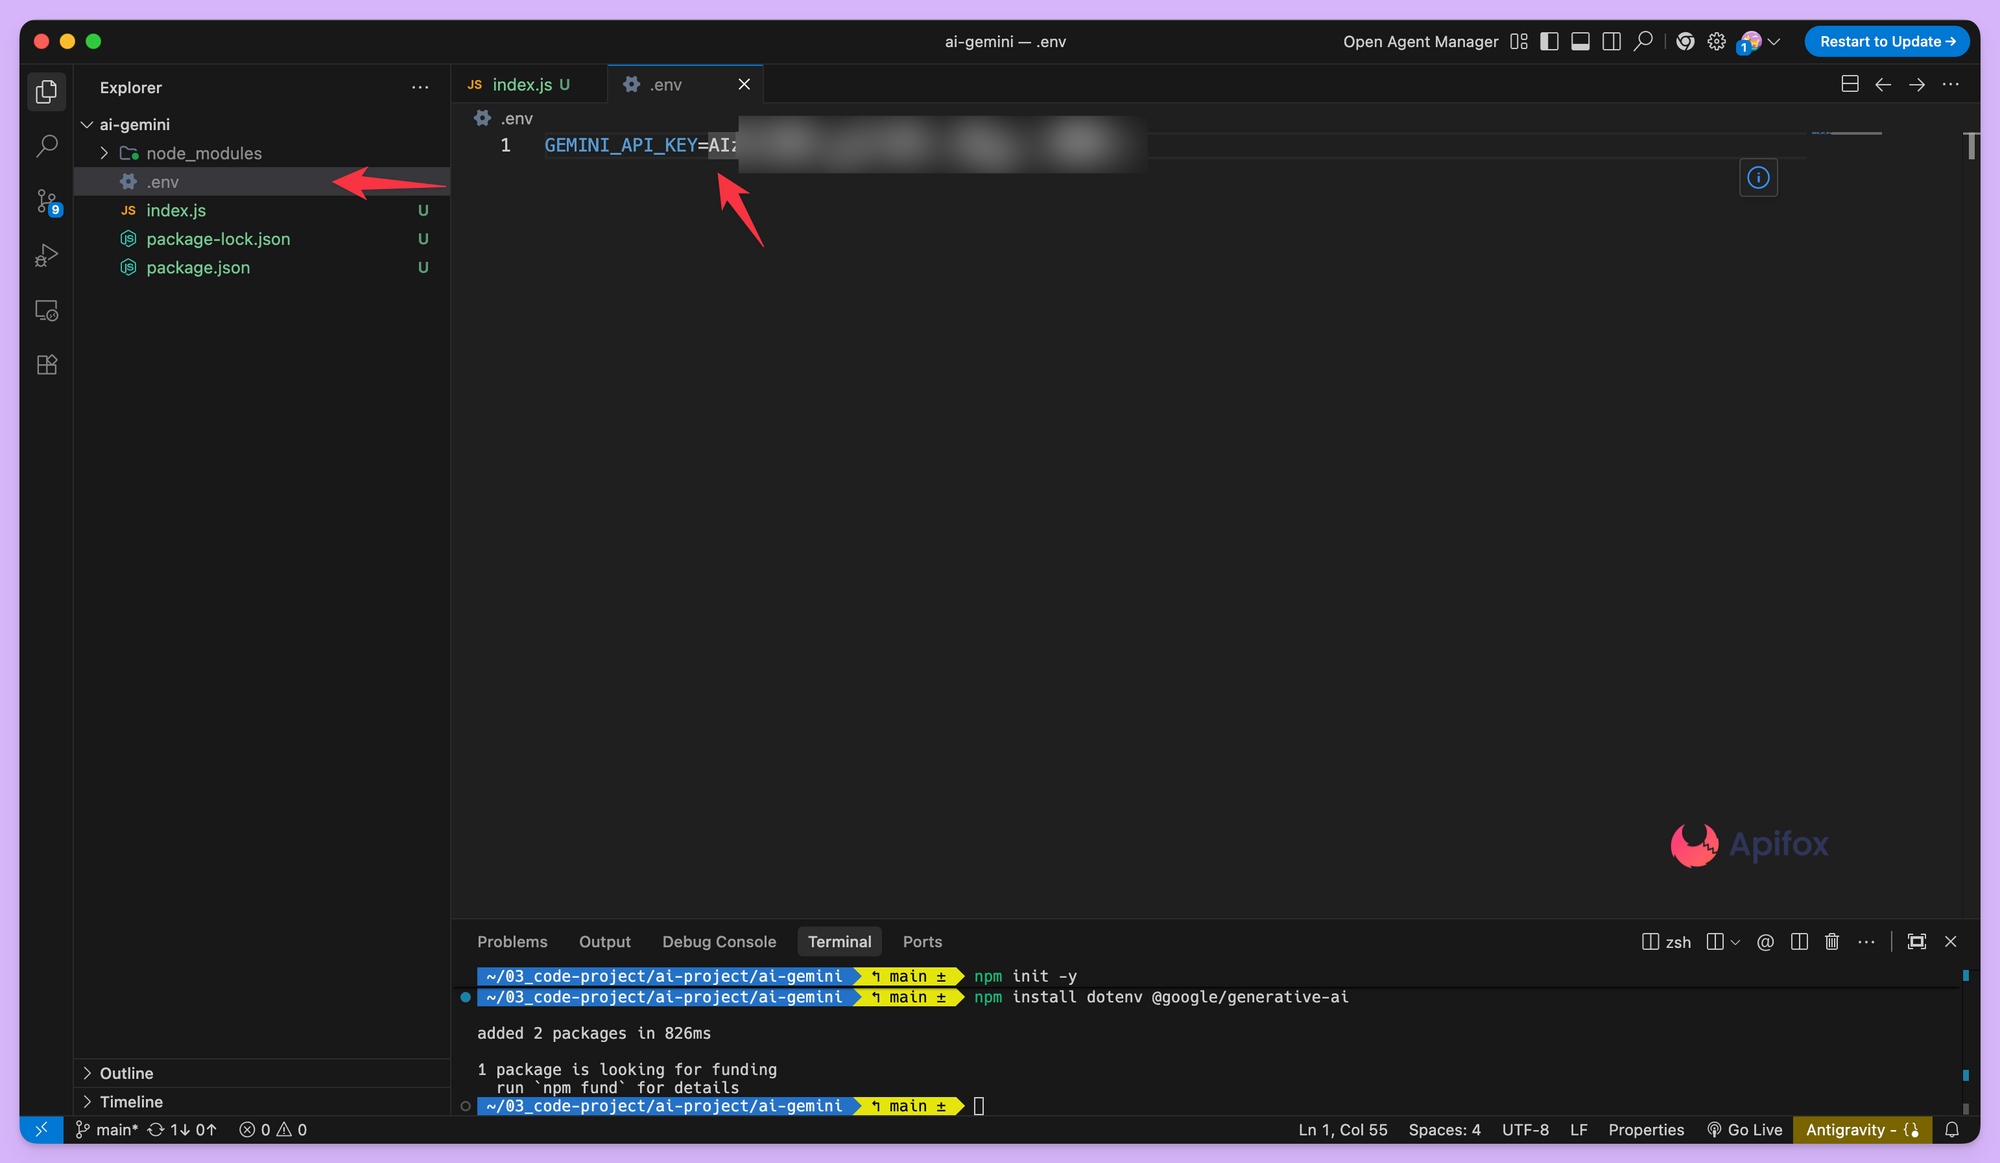The image size is (2000, 1163).
Task: Open the launch profile dropdown arrow in terminal
Action: coord(1735,942)
